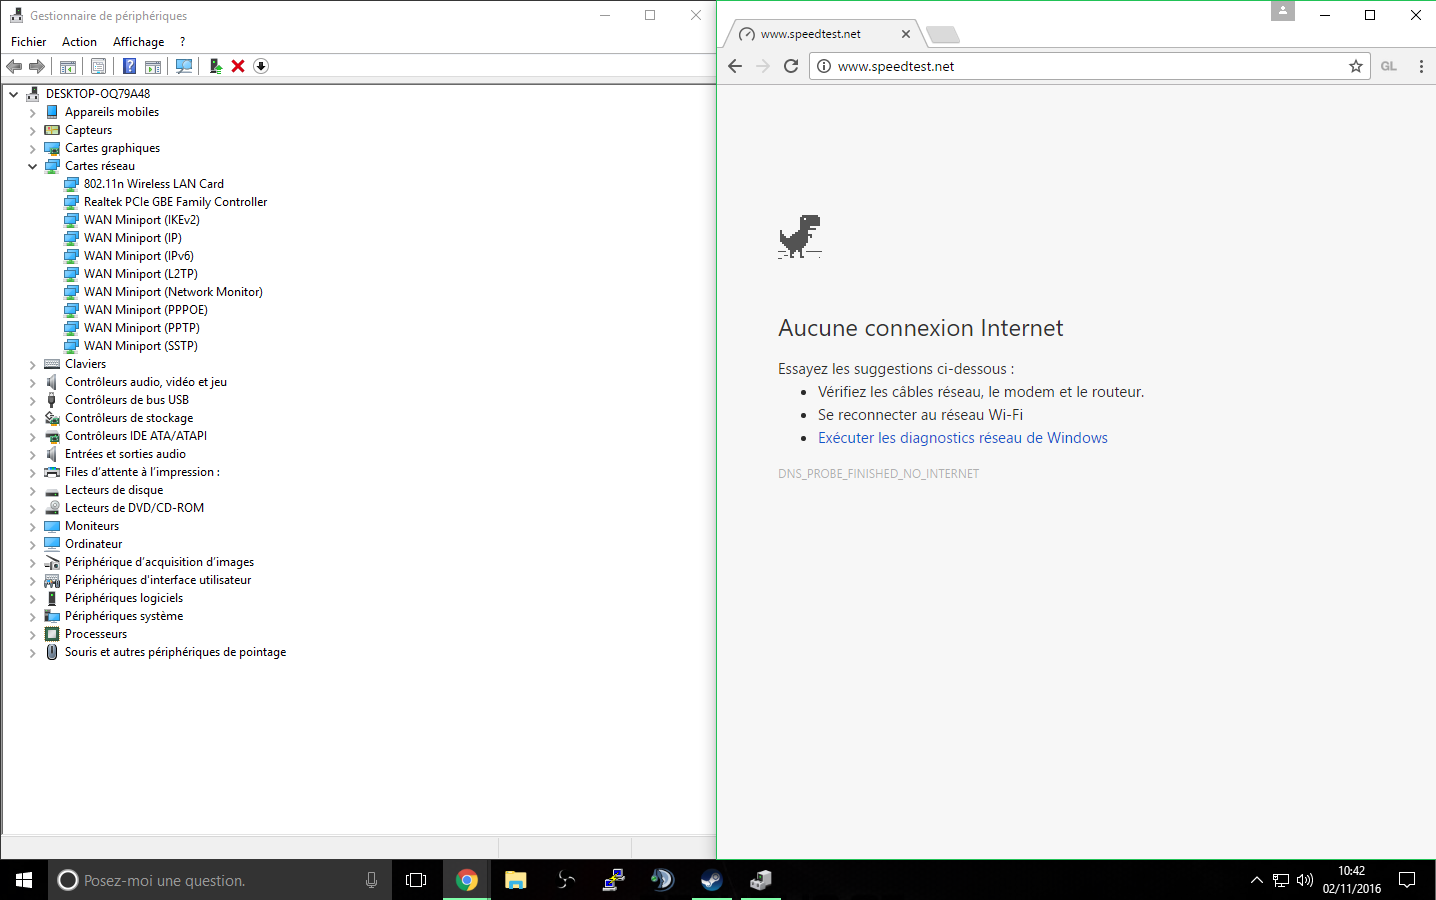
Task: Open Steam from the taskbar
Action: (x=711, y=880)
